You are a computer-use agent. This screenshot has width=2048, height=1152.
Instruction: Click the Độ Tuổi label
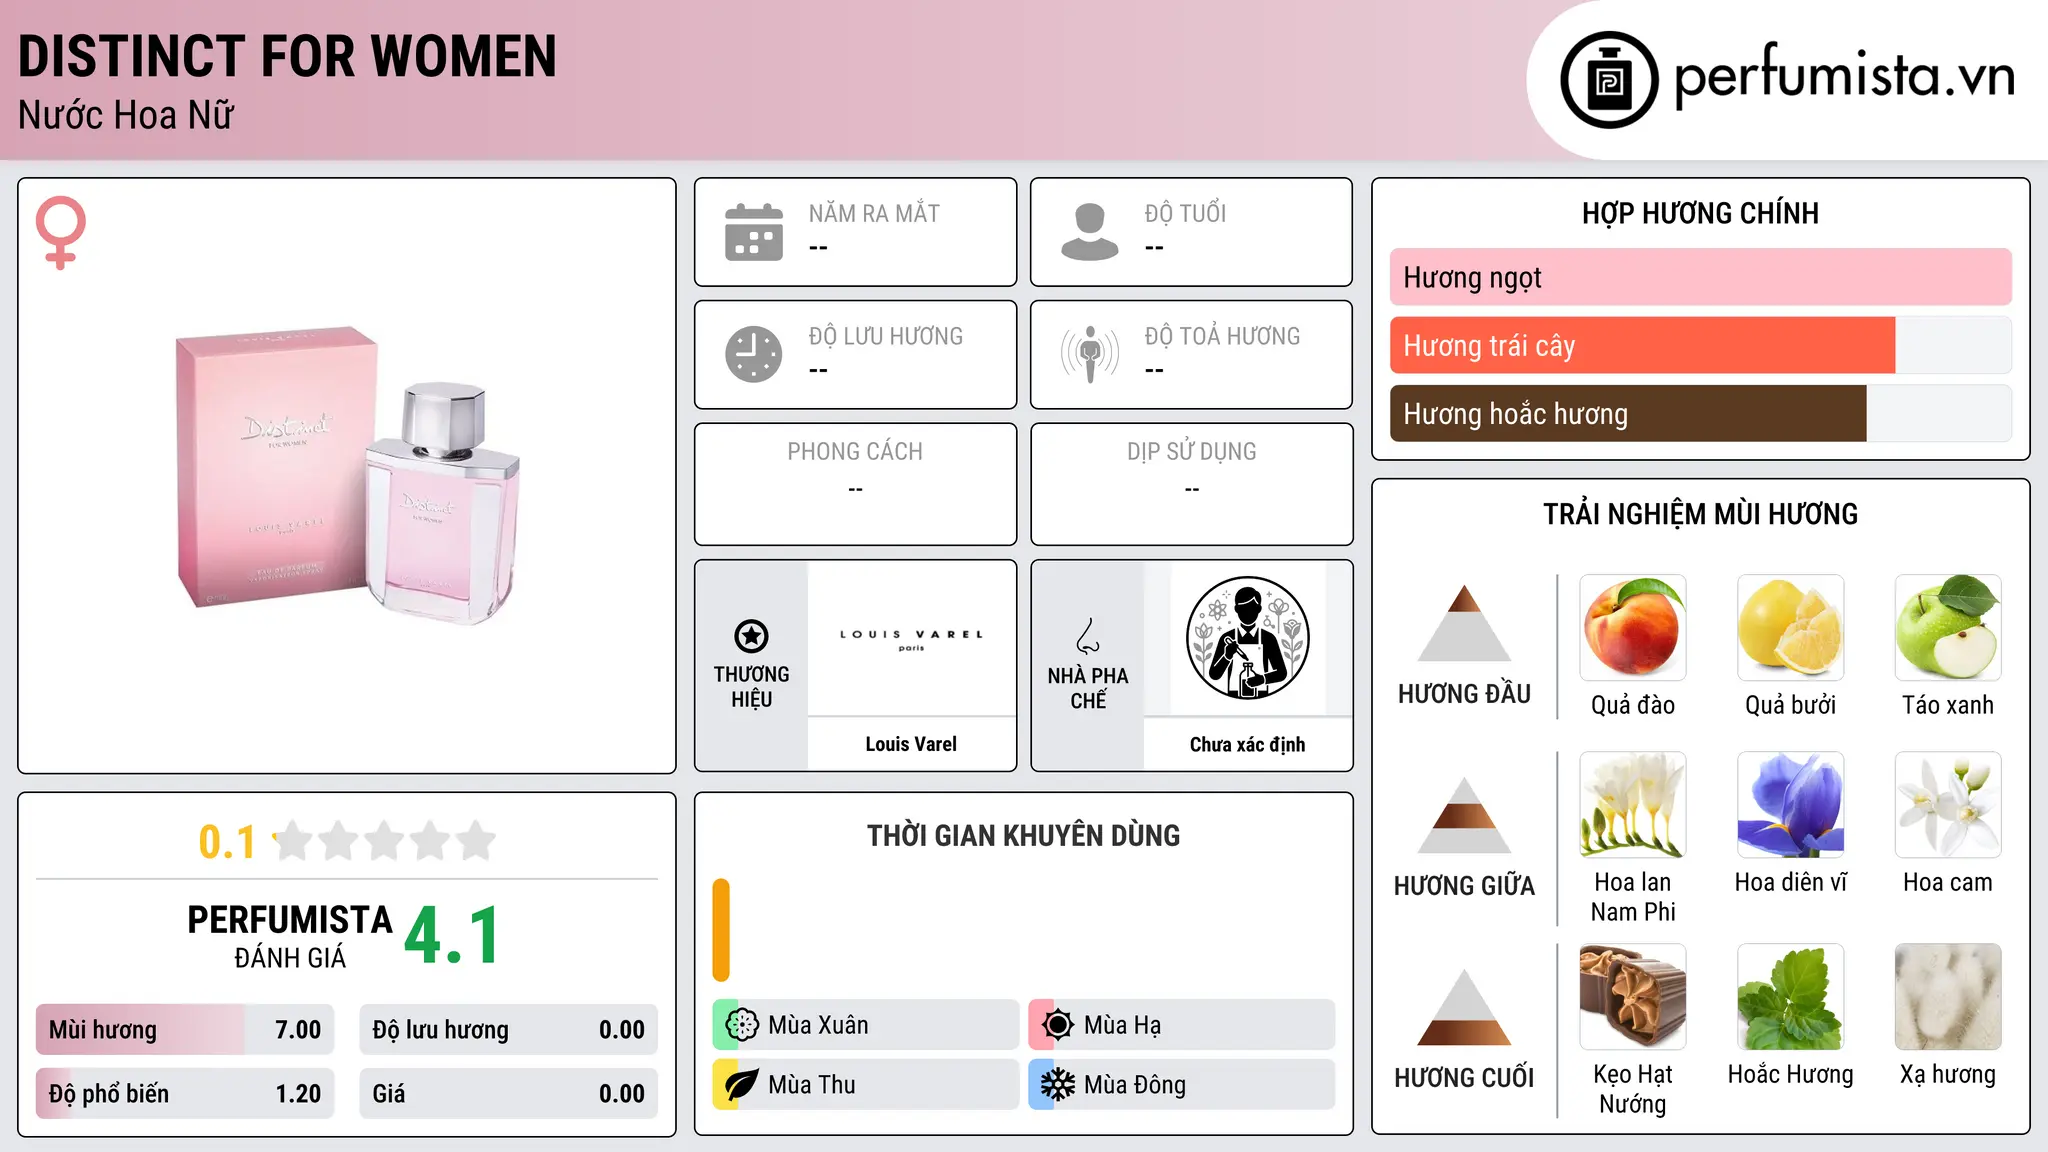point(1185,213)
